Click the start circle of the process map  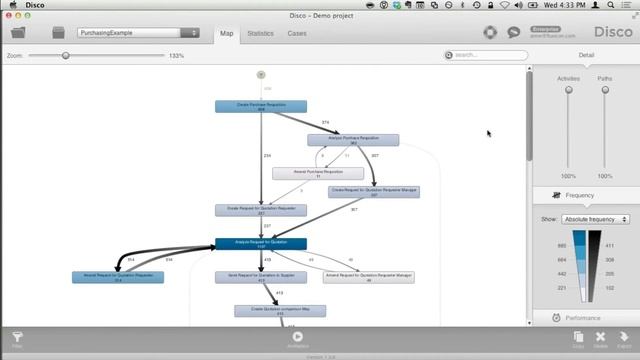tap(261, 75)
